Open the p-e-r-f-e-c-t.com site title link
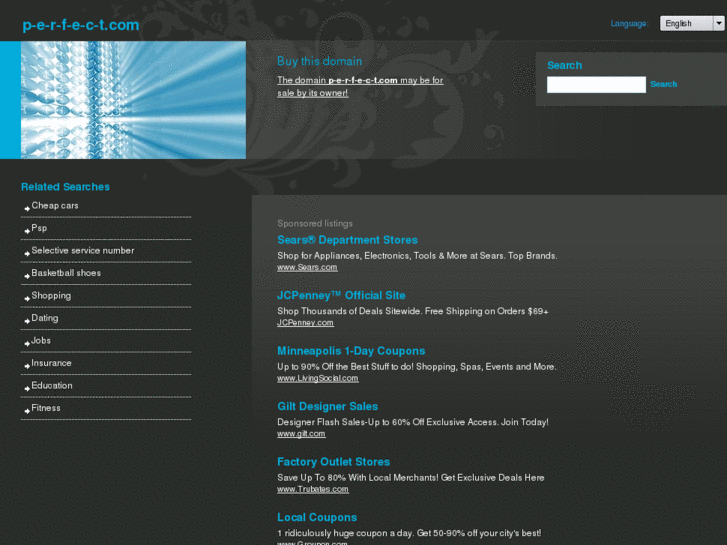727x545 pixels. (81, 25)
